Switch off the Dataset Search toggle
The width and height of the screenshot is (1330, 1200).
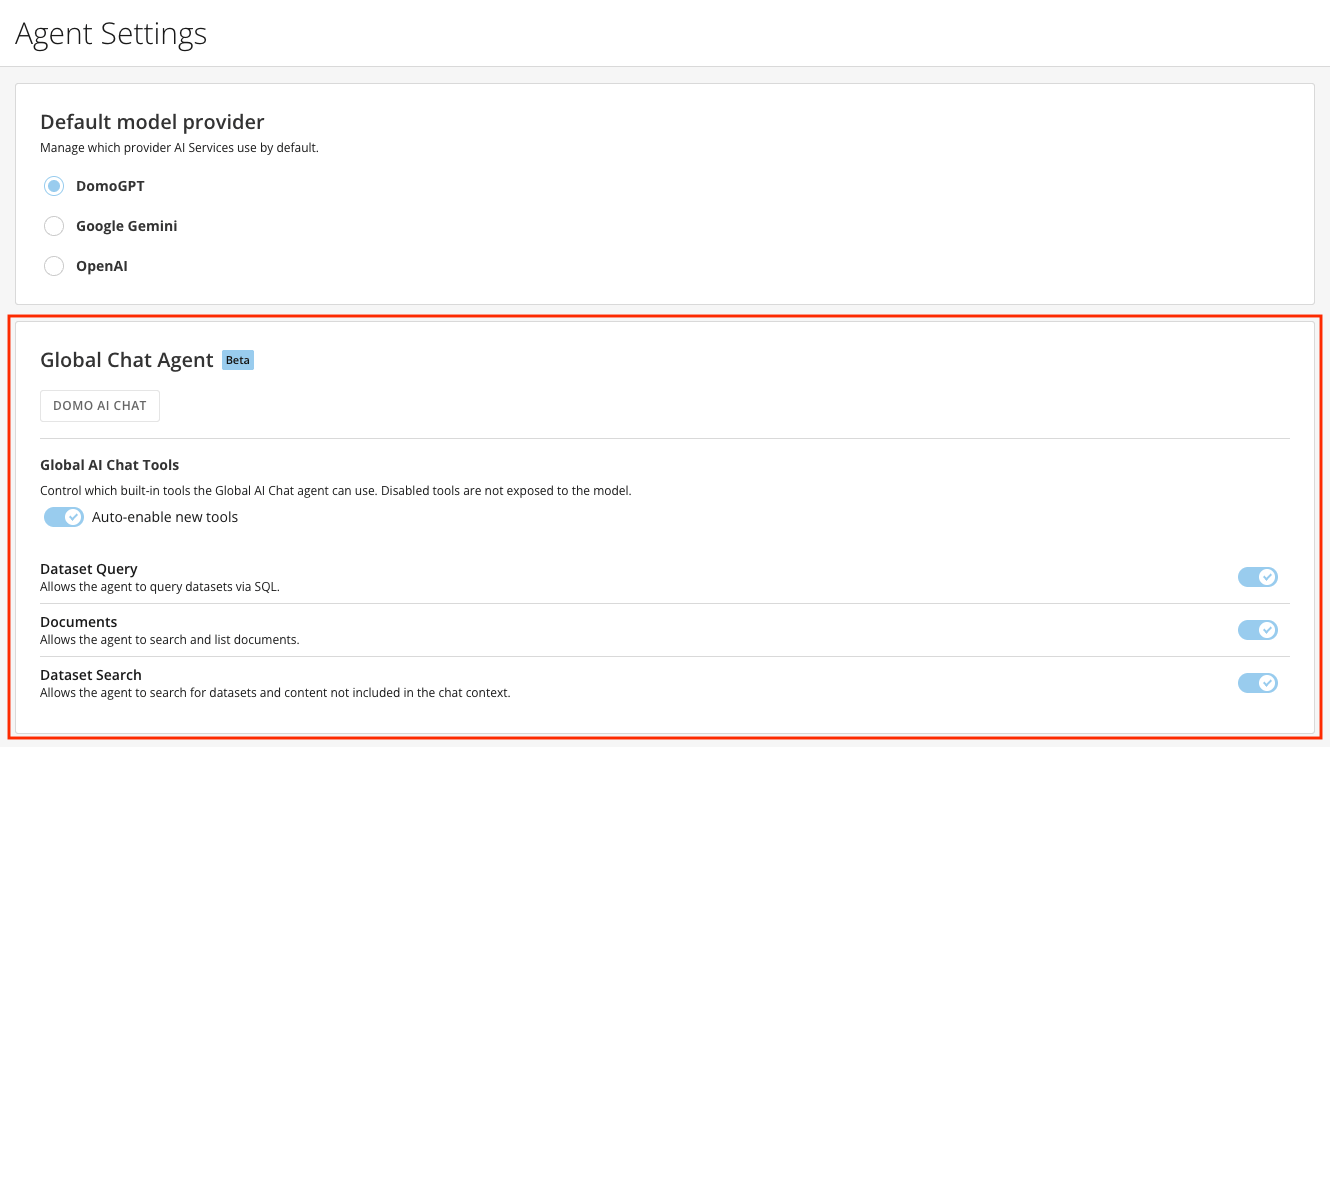point(1258,683)
